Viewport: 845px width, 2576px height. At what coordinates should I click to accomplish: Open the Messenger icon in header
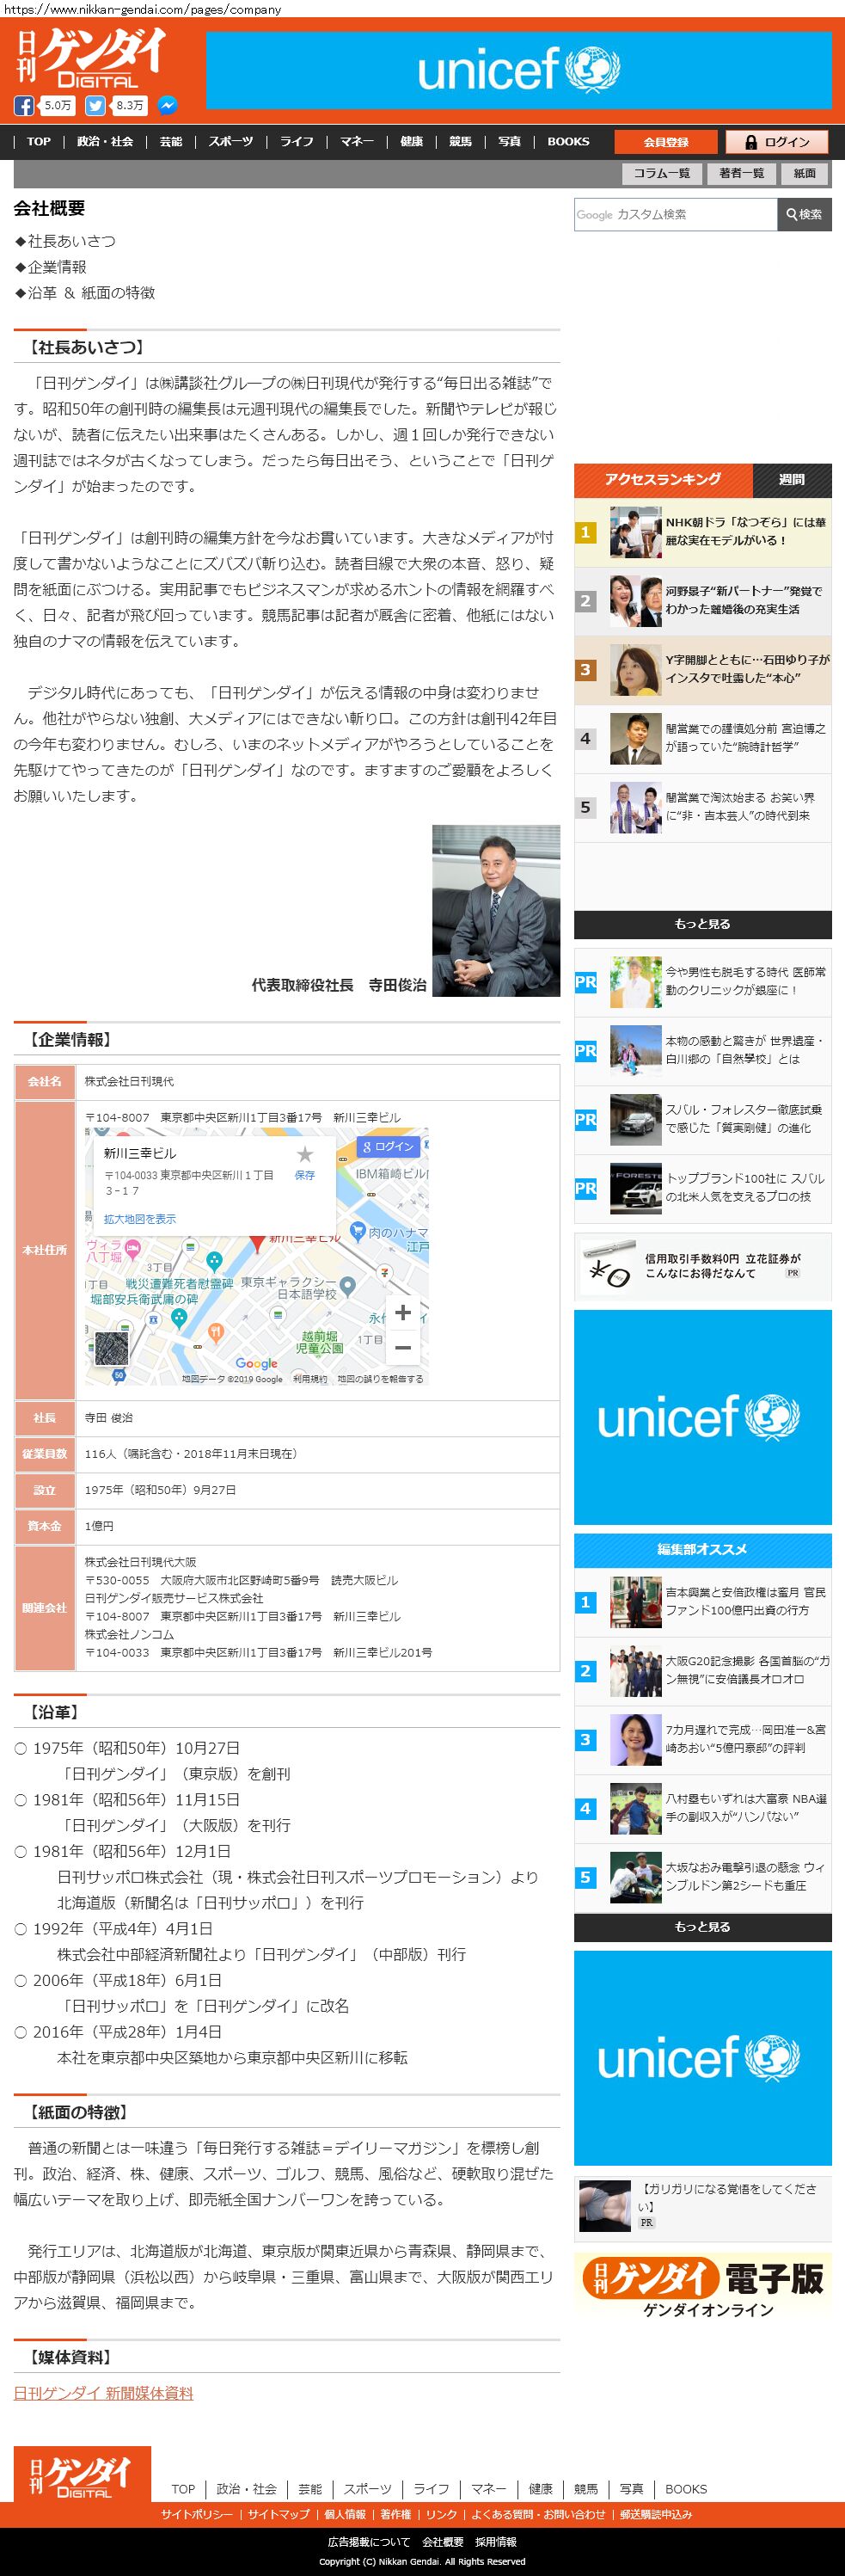click(x=167, y=105)
